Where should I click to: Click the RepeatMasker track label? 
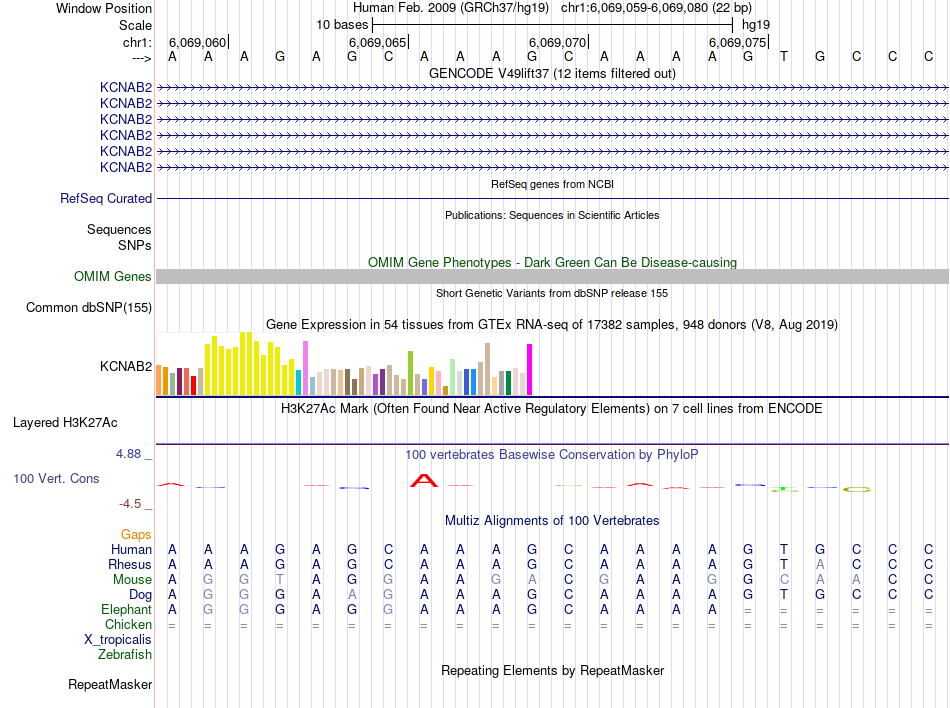click(110, 685)
